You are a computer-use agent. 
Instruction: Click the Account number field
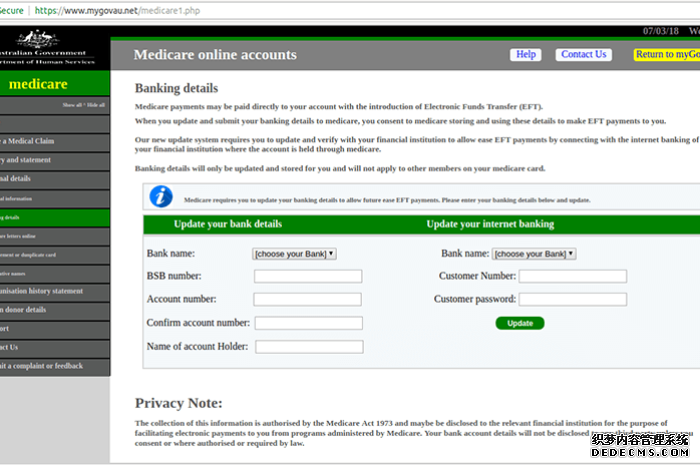click(x=308, y=300)
